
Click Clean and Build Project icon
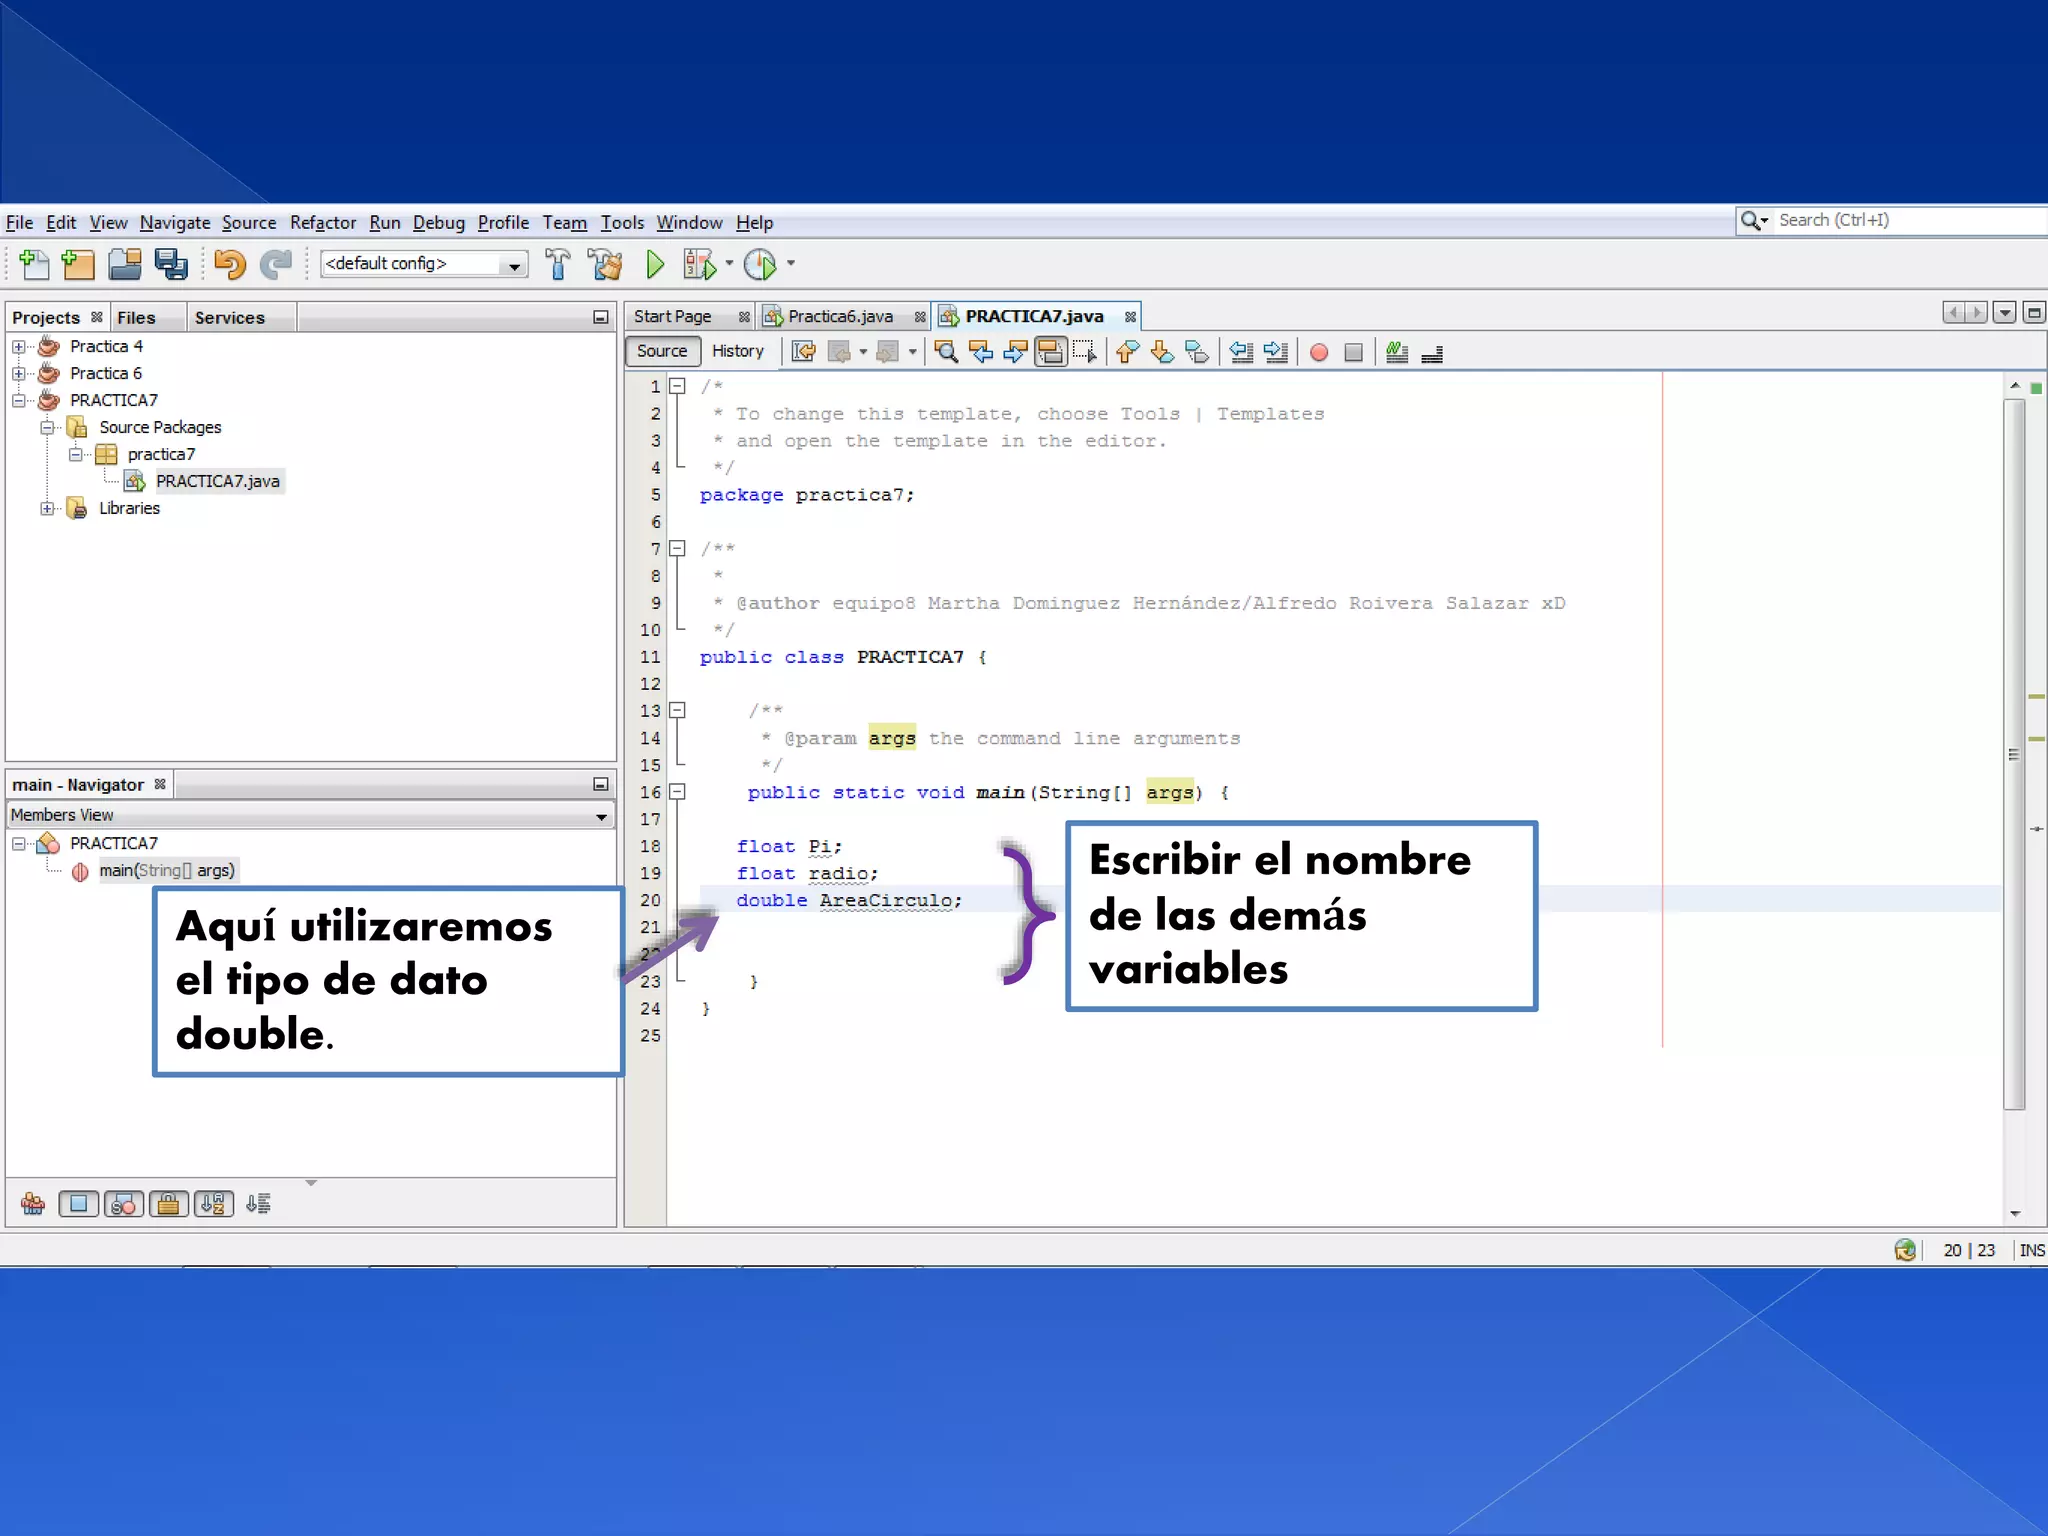point(605,264)
